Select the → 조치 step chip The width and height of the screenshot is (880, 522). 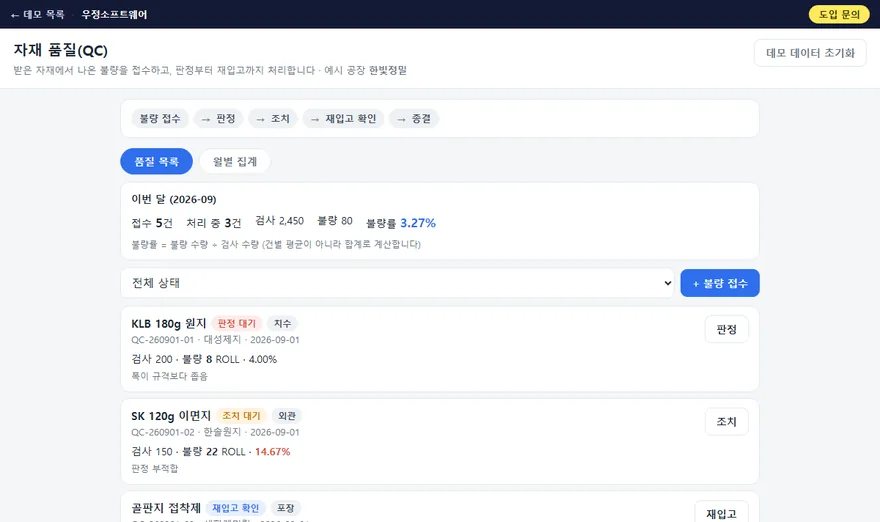point(273,118)
